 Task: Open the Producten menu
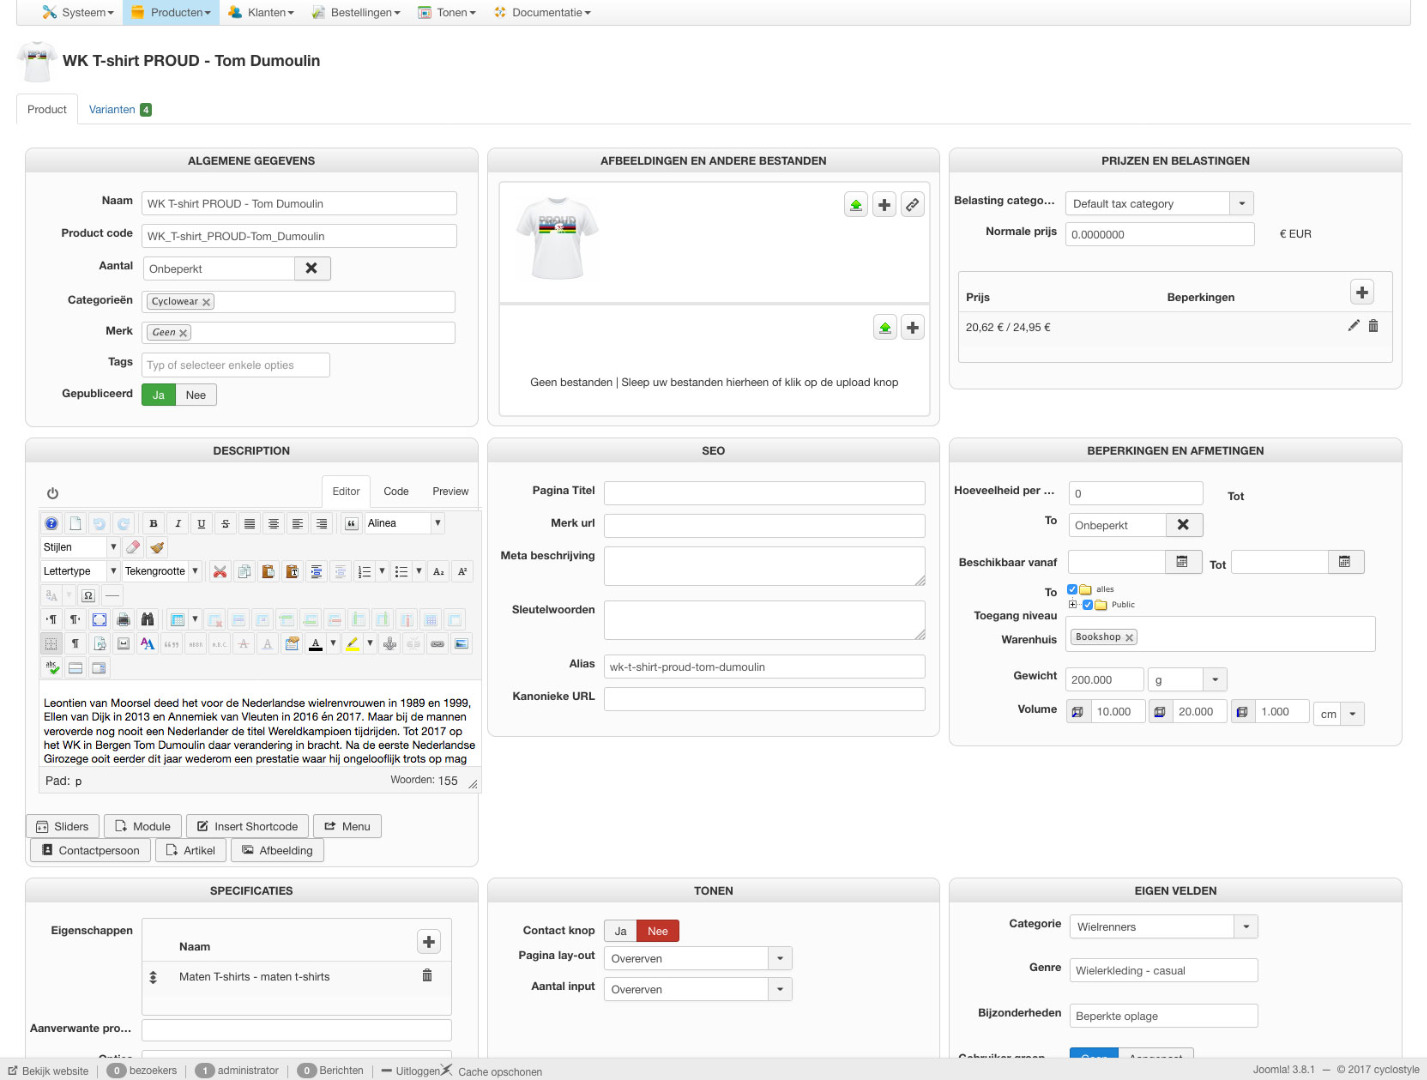(172, 12)
